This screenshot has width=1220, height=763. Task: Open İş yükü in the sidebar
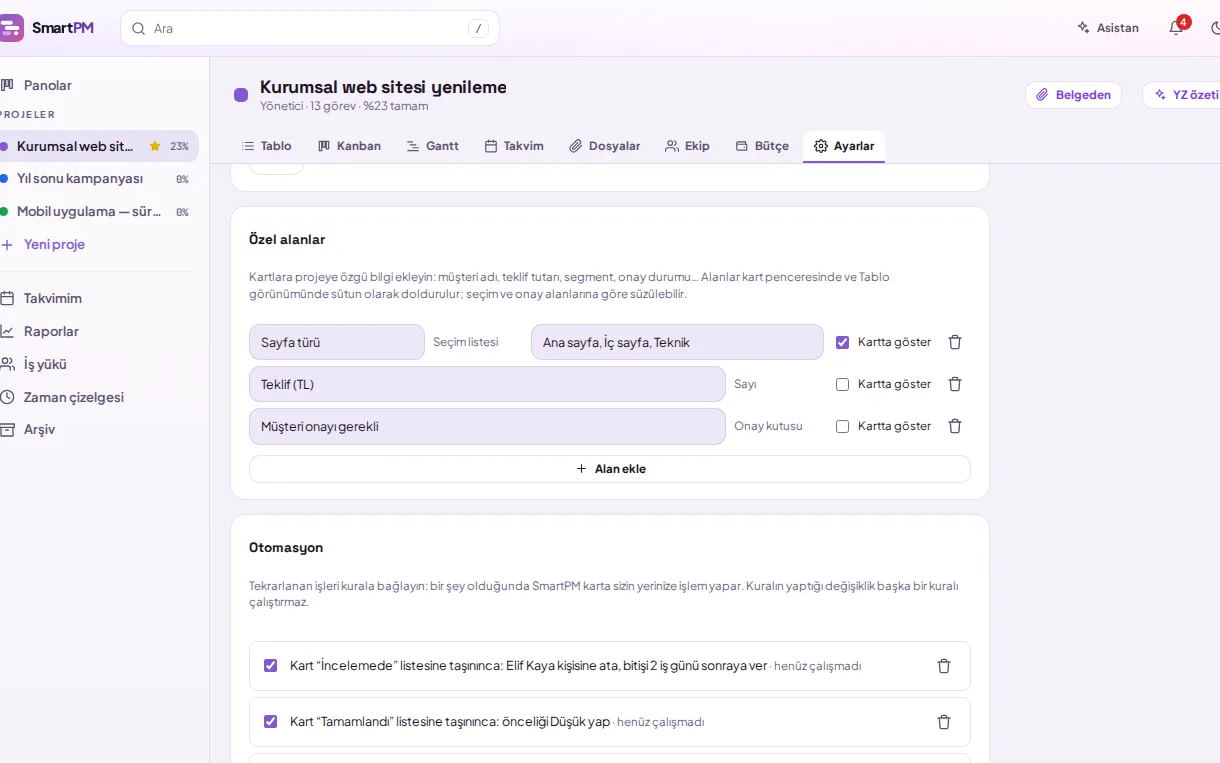coord(99,364)
